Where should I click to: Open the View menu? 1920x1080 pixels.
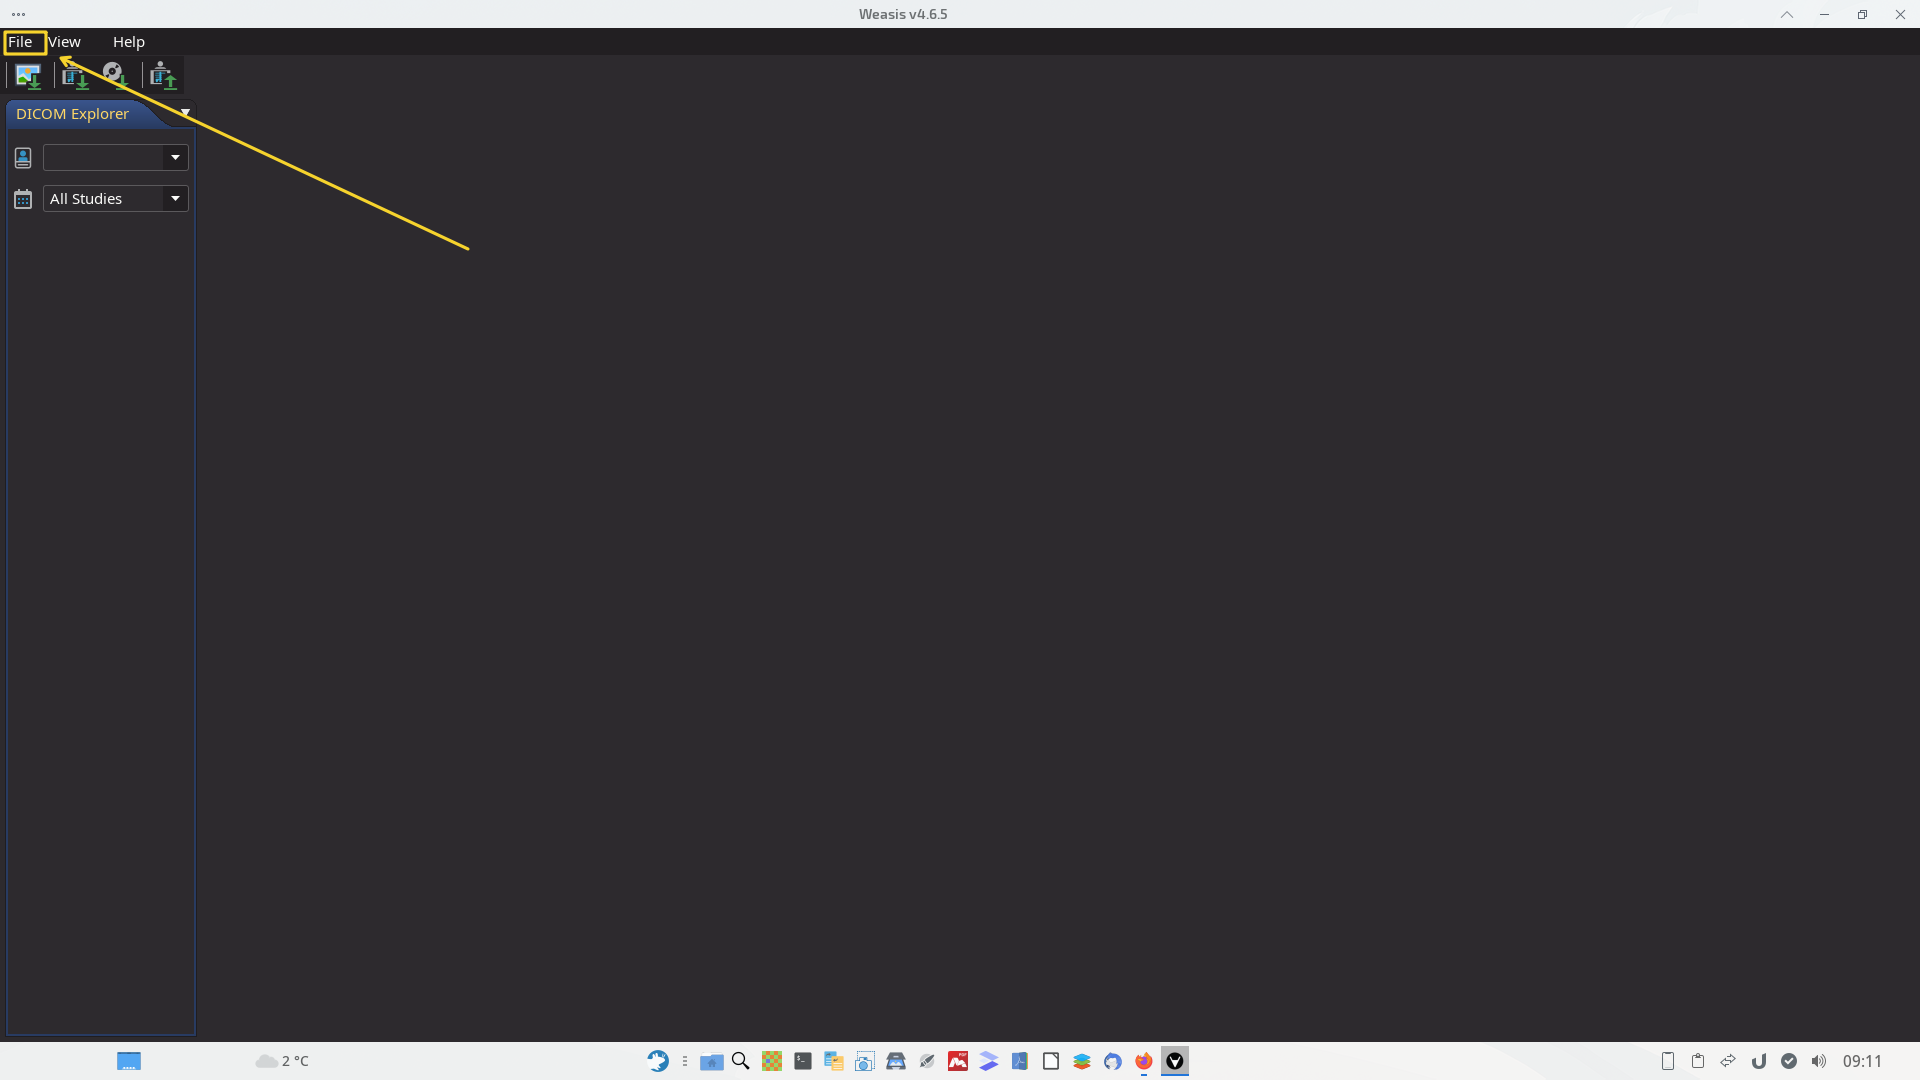[x=65, y=42]
